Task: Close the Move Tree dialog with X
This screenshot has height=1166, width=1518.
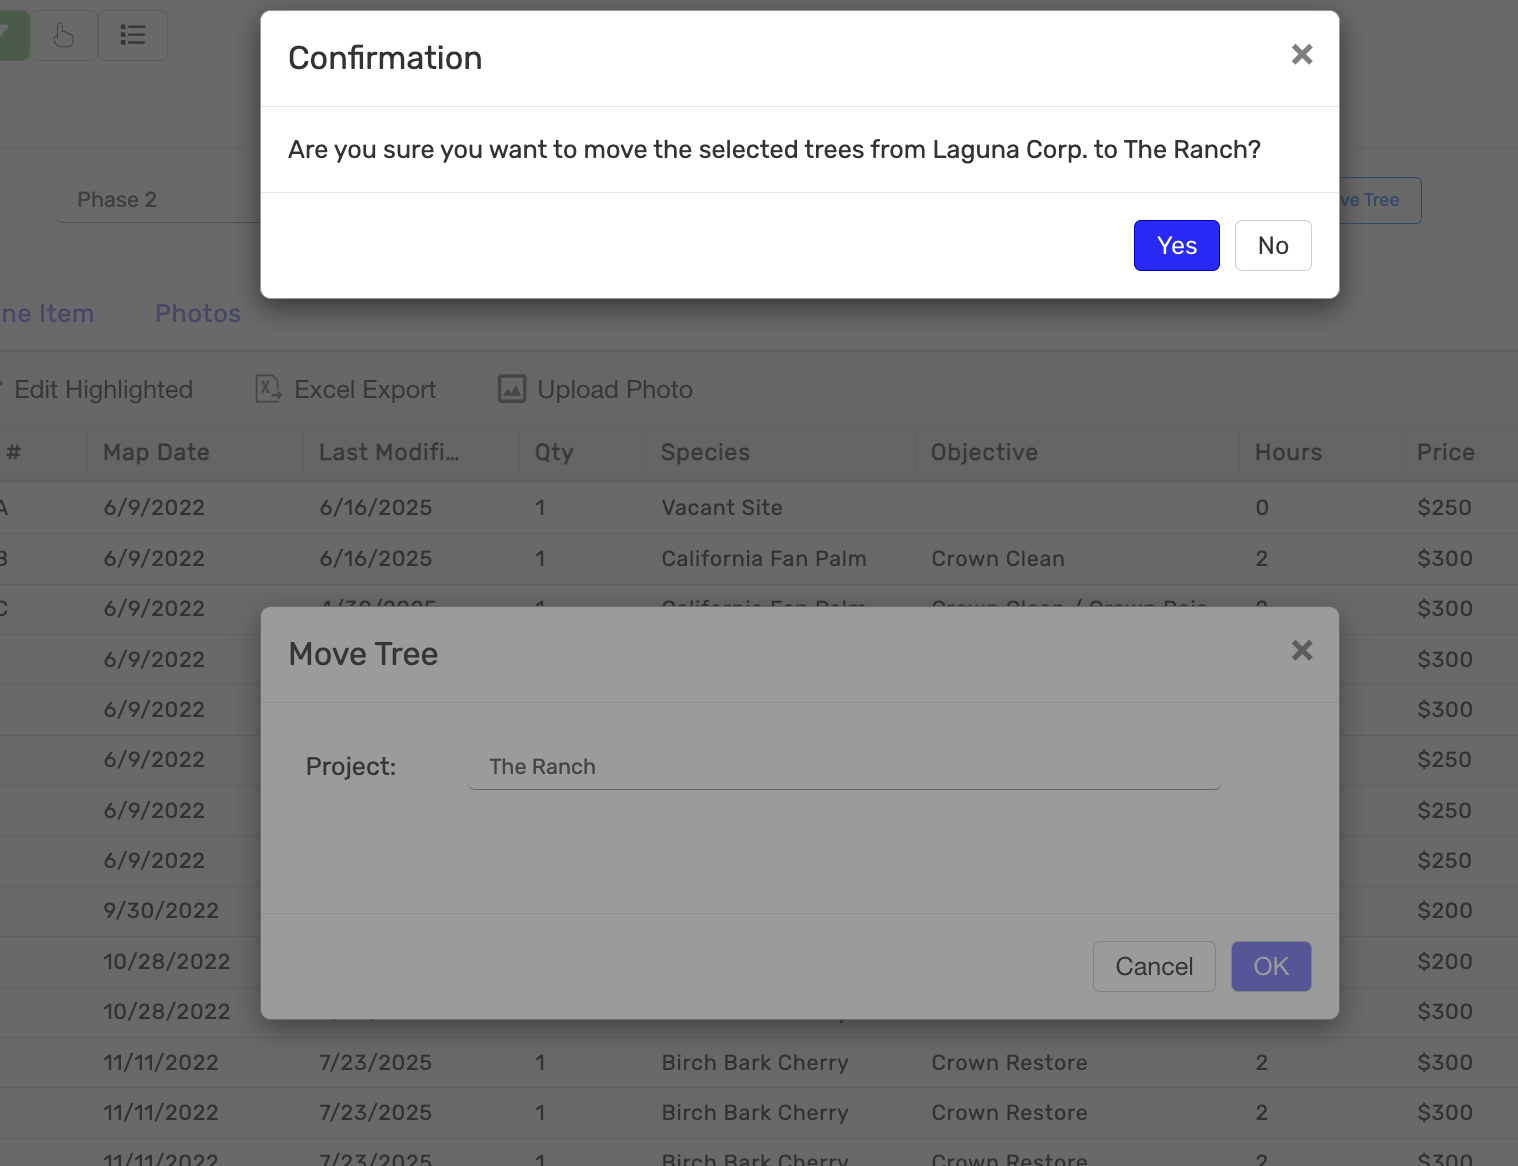Action: tap(1301, 651)
